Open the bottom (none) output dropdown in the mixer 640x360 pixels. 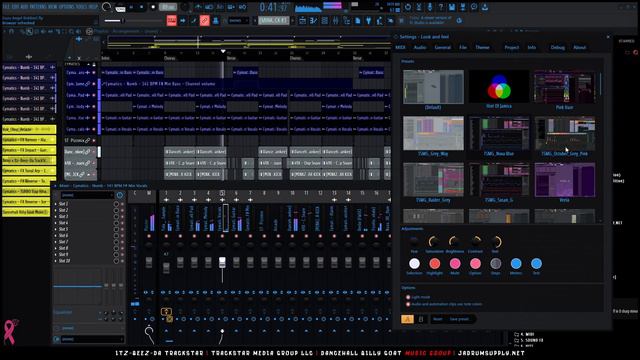coord(92,339)
